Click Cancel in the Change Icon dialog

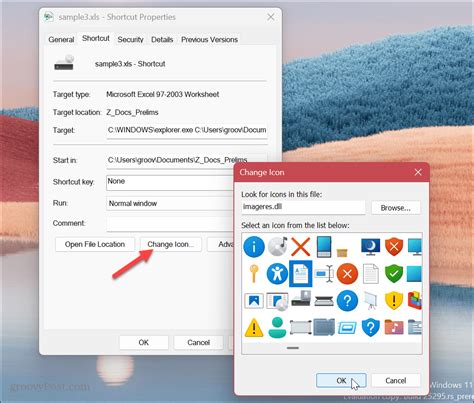click(x=396, y=381)
